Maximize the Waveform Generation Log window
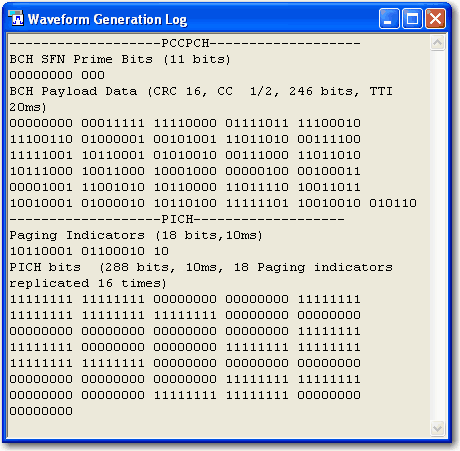This screenshot has height=451, width=460. (x=412, y=19)
